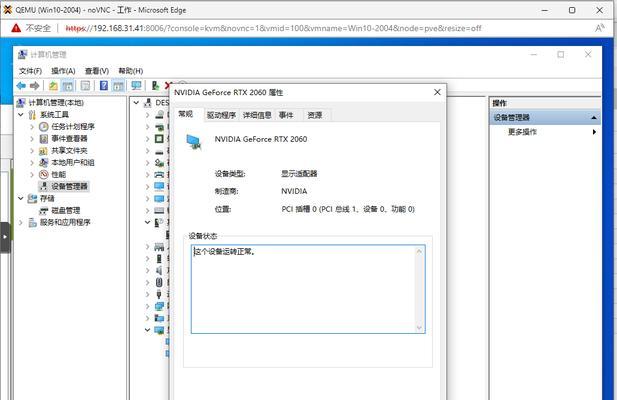The image size is (617, 400).
Task: Collapse the DES computer root device node
Action: point(136,103)
